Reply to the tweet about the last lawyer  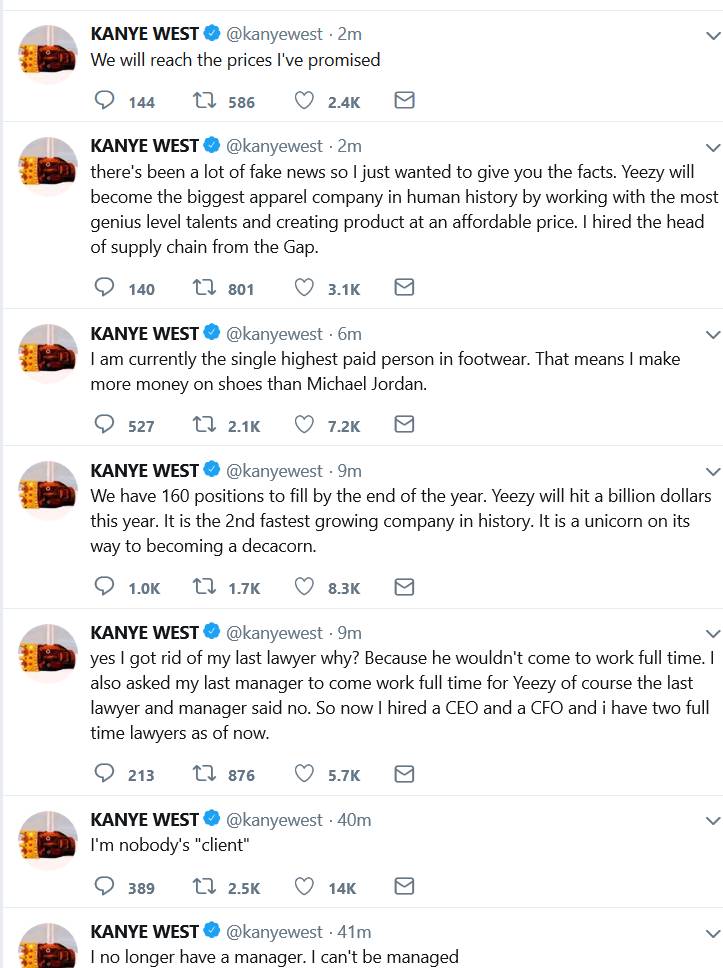104,774
